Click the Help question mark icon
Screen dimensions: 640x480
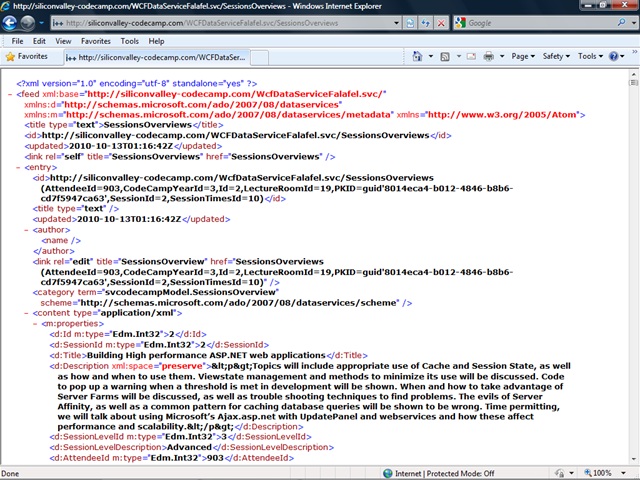click(614, 57)
